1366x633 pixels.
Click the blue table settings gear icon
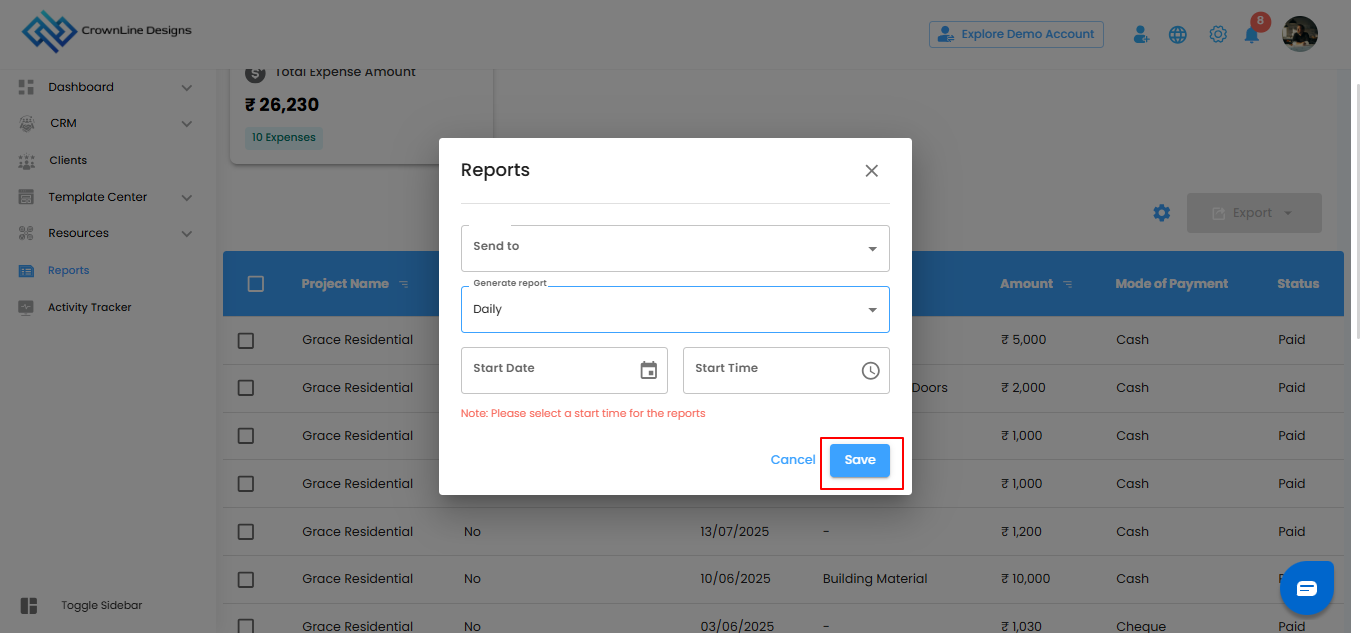click(1161, 213)
